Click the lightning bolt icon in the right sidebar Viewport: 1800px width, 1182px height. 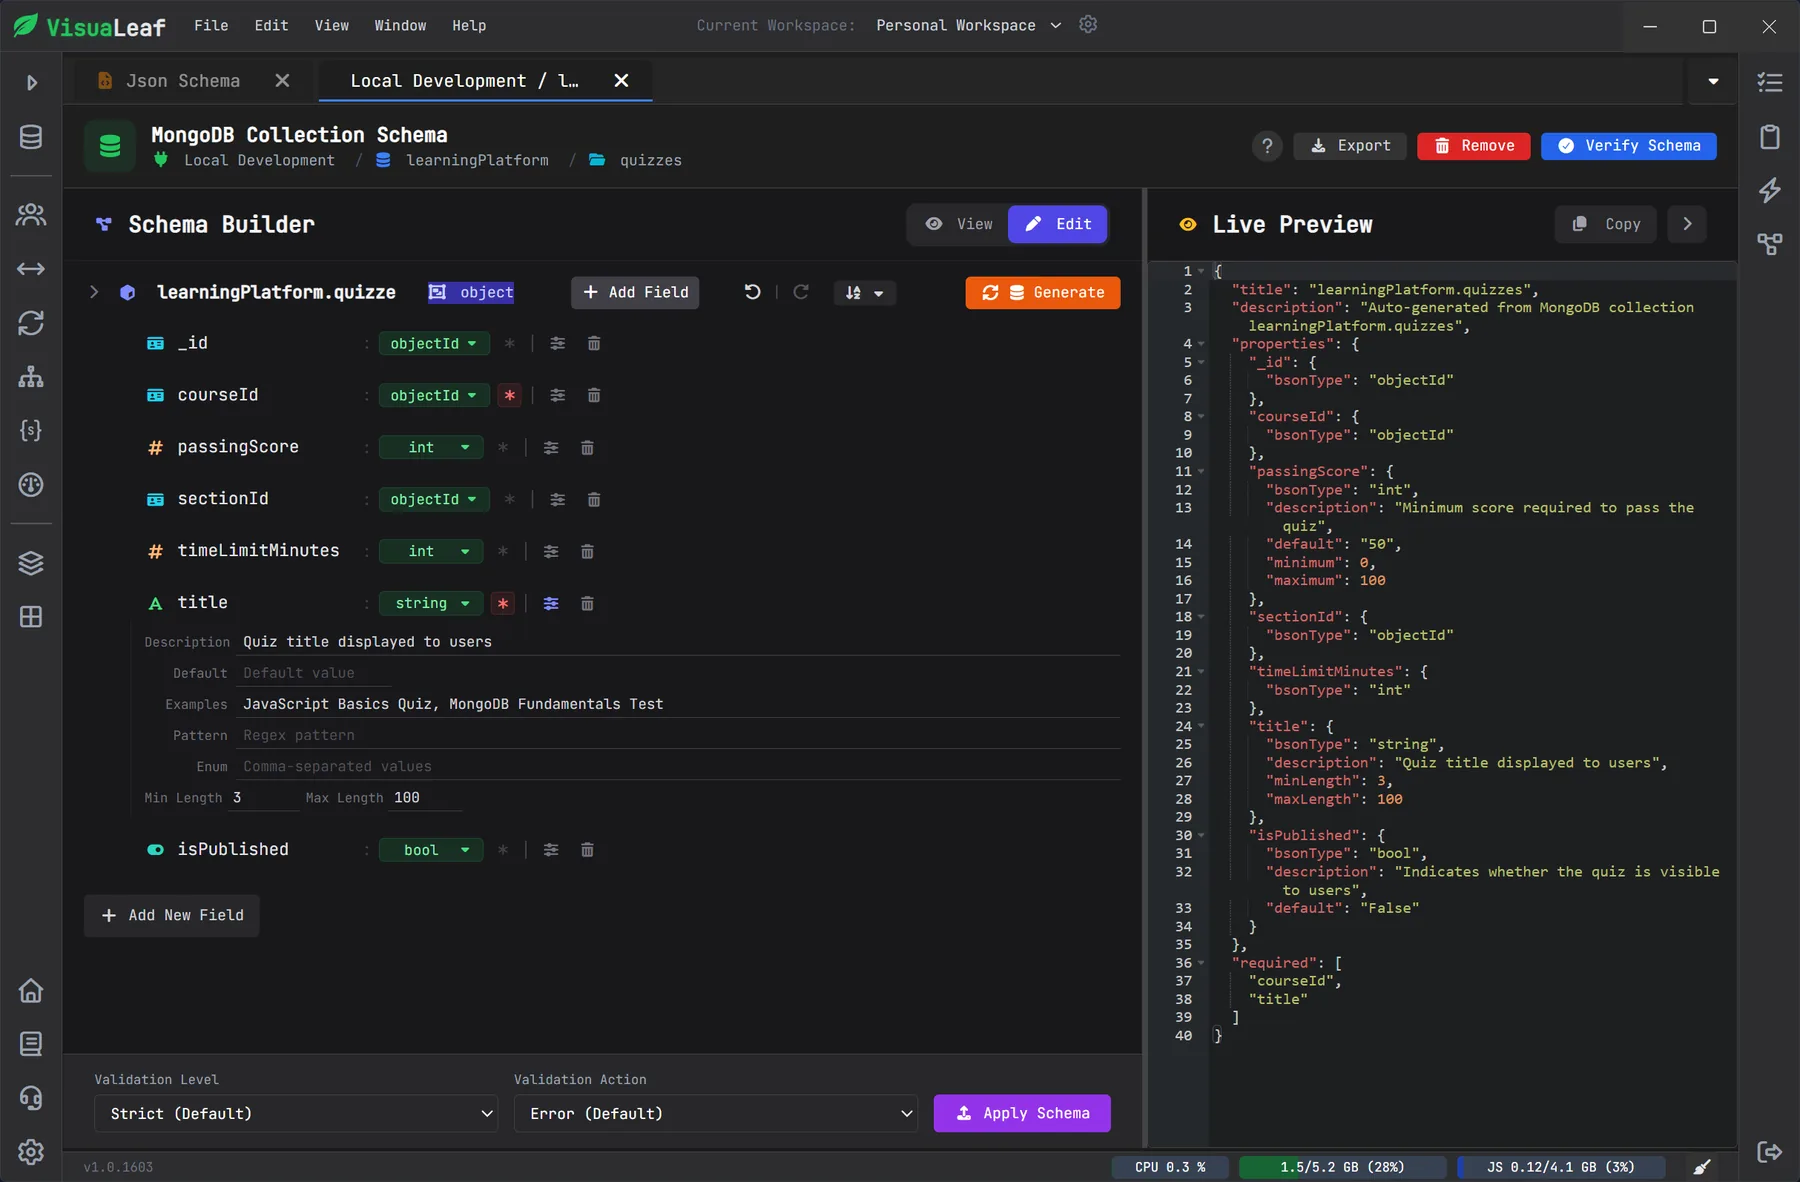pyautogui.click(x=1770, y=190)
